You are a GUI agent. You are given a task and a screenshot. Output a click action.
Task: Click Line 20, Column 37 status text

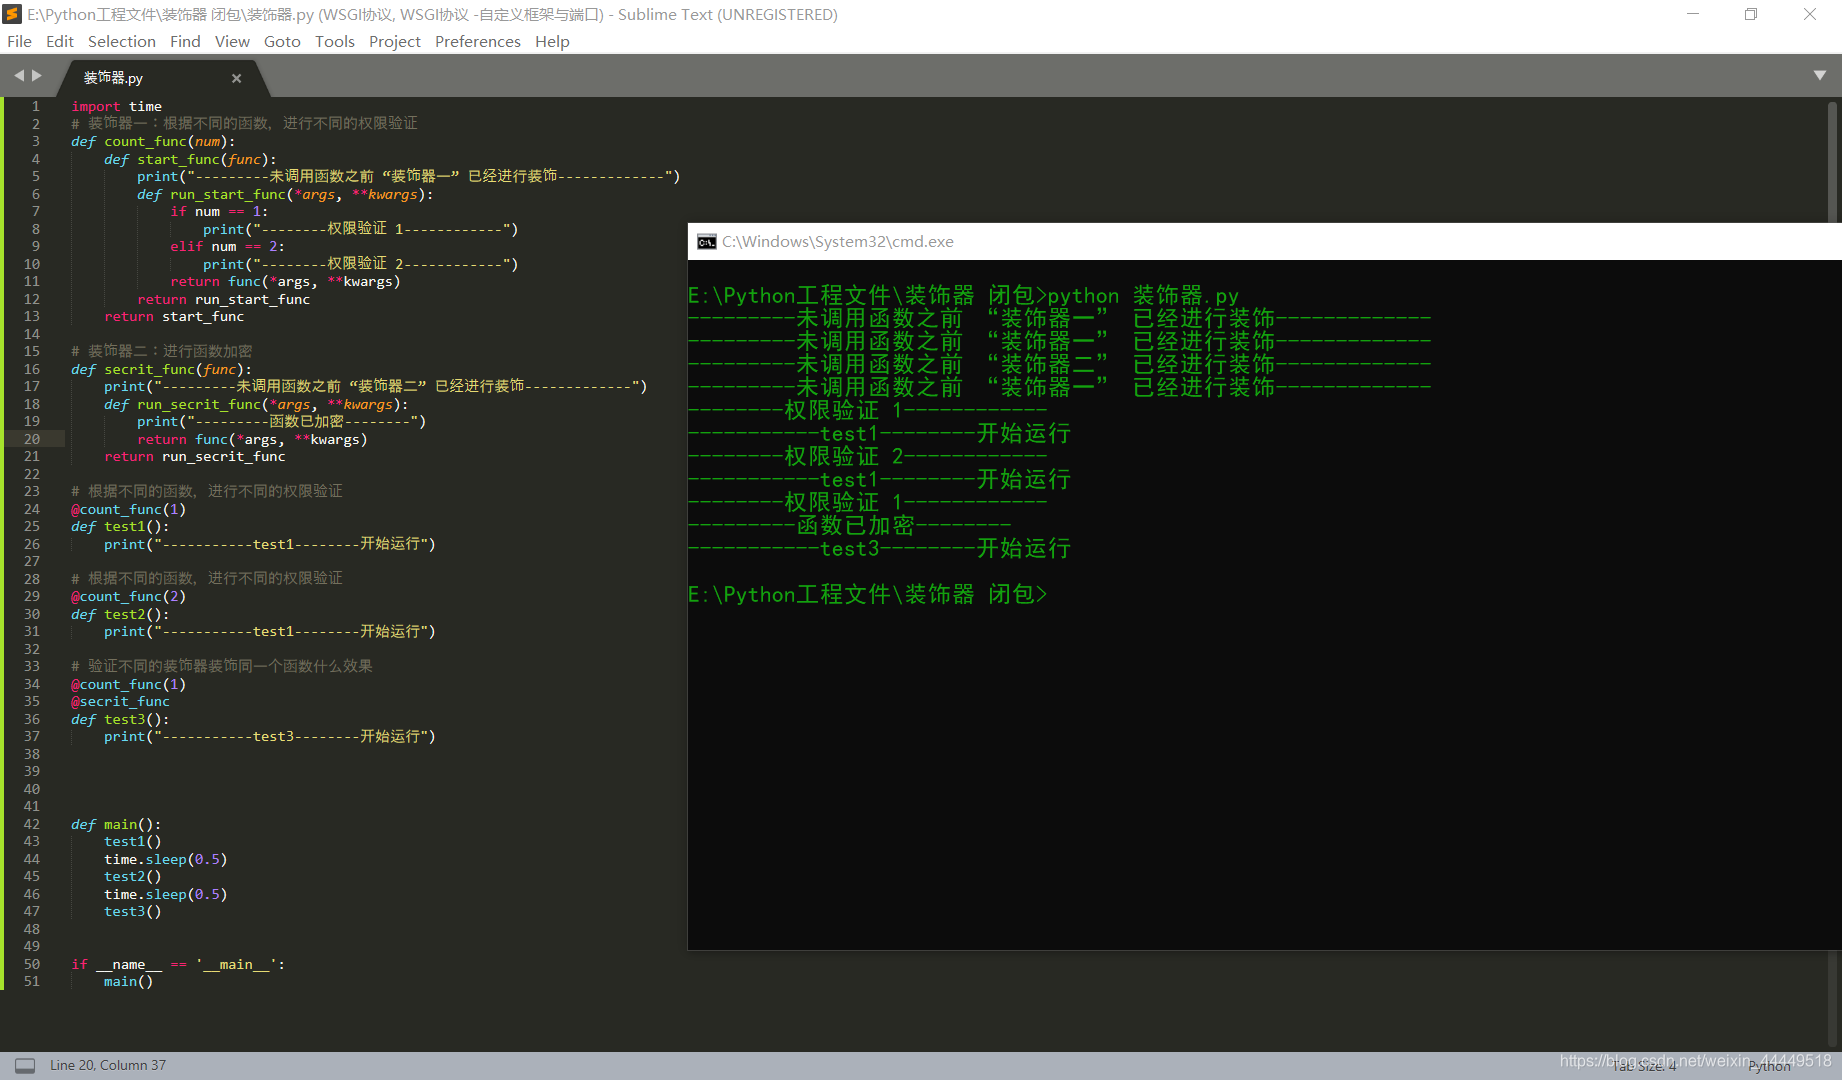(108, 1065)
